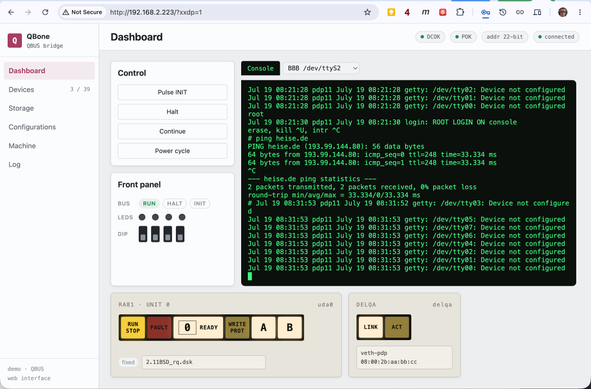Toggle the third DIP switch

click(168, 234)
